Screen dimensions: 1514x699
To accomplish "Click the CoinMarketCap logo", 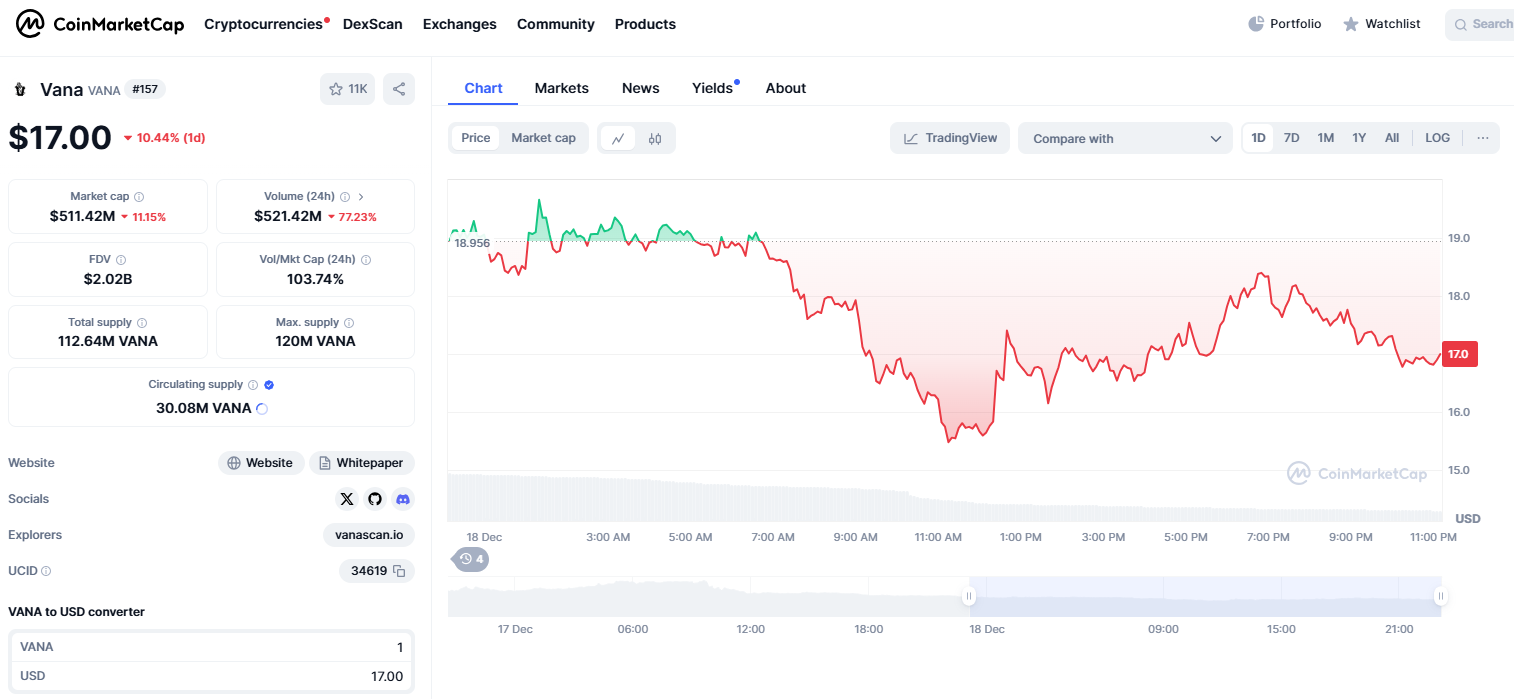I will click(100, 24).
